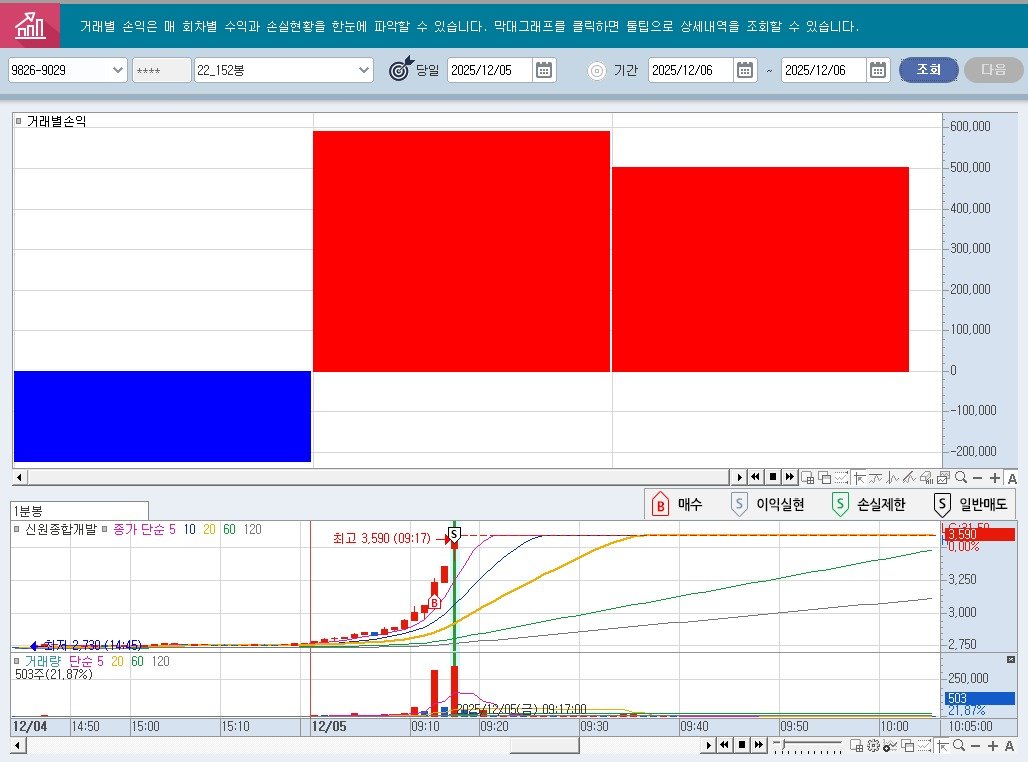Click the A text-annotation icon on the upper toolbar
The width and height of the screenshot is (1028, 762).
click(1011, 478)
